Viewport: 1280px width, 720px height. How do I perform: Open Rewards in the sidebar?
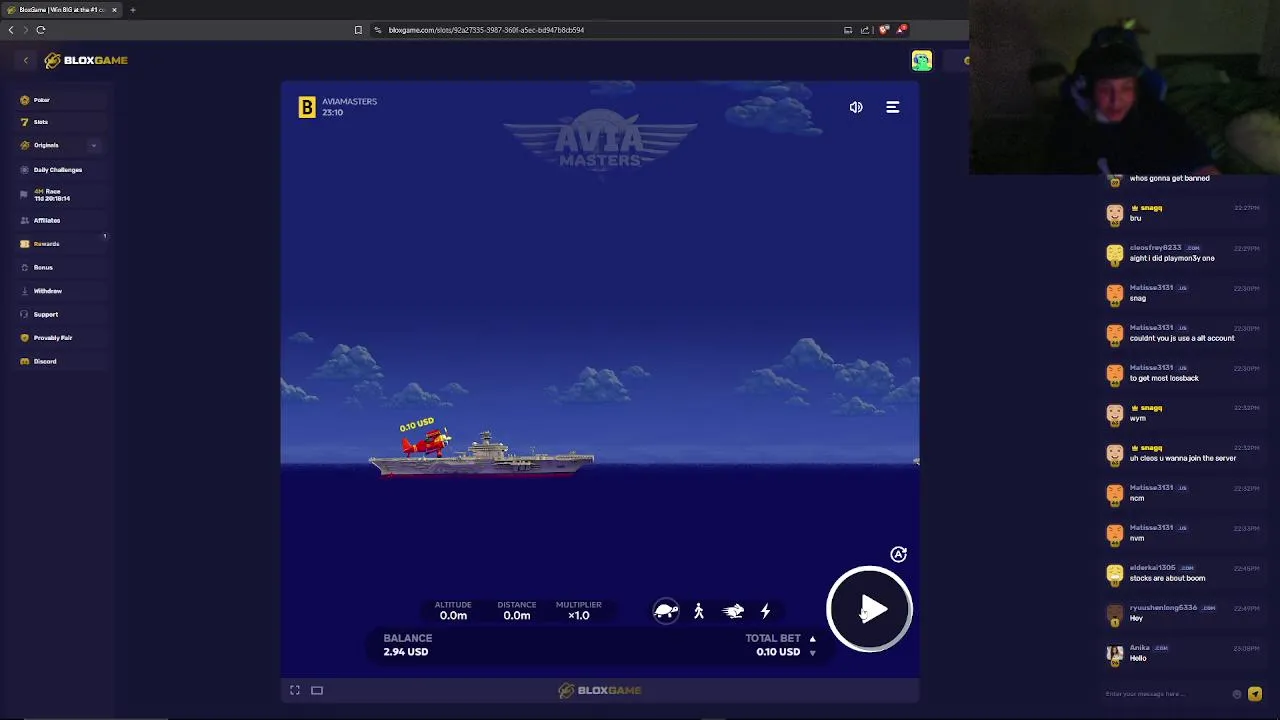[x=60, y=244]
